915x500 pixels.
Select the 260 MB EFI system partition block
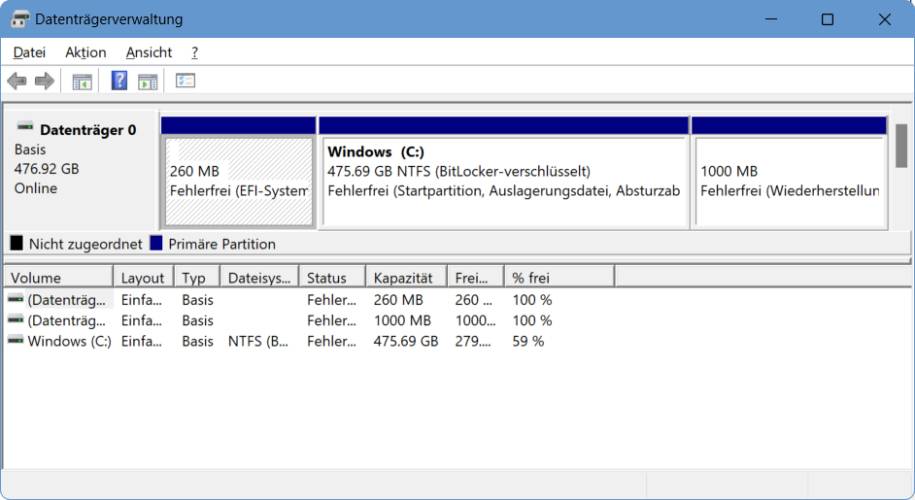coord(238,180)
